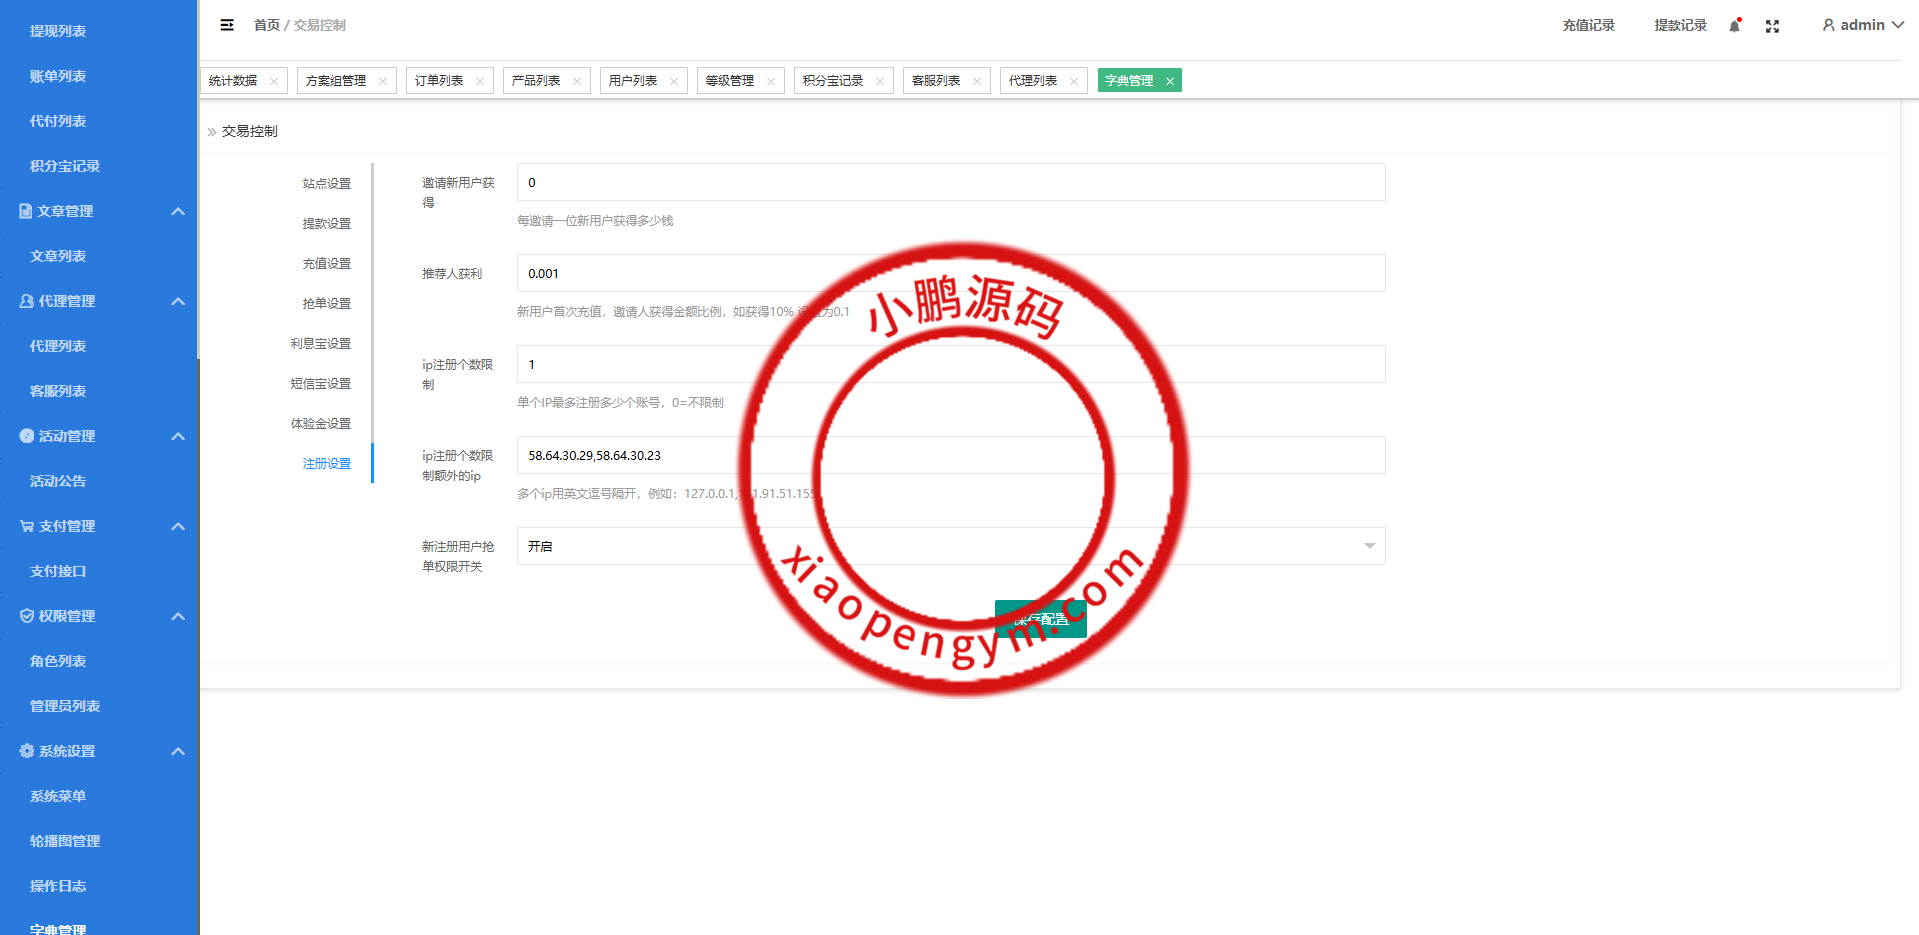Click the 系统设置 gear icon
1919x935 pixels.
point(25,751)
